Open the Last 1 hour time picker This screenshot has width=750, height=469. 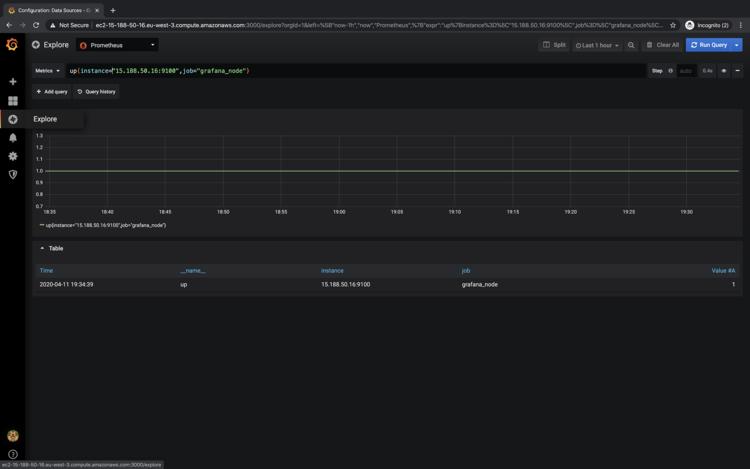click(x=597, y=45)
